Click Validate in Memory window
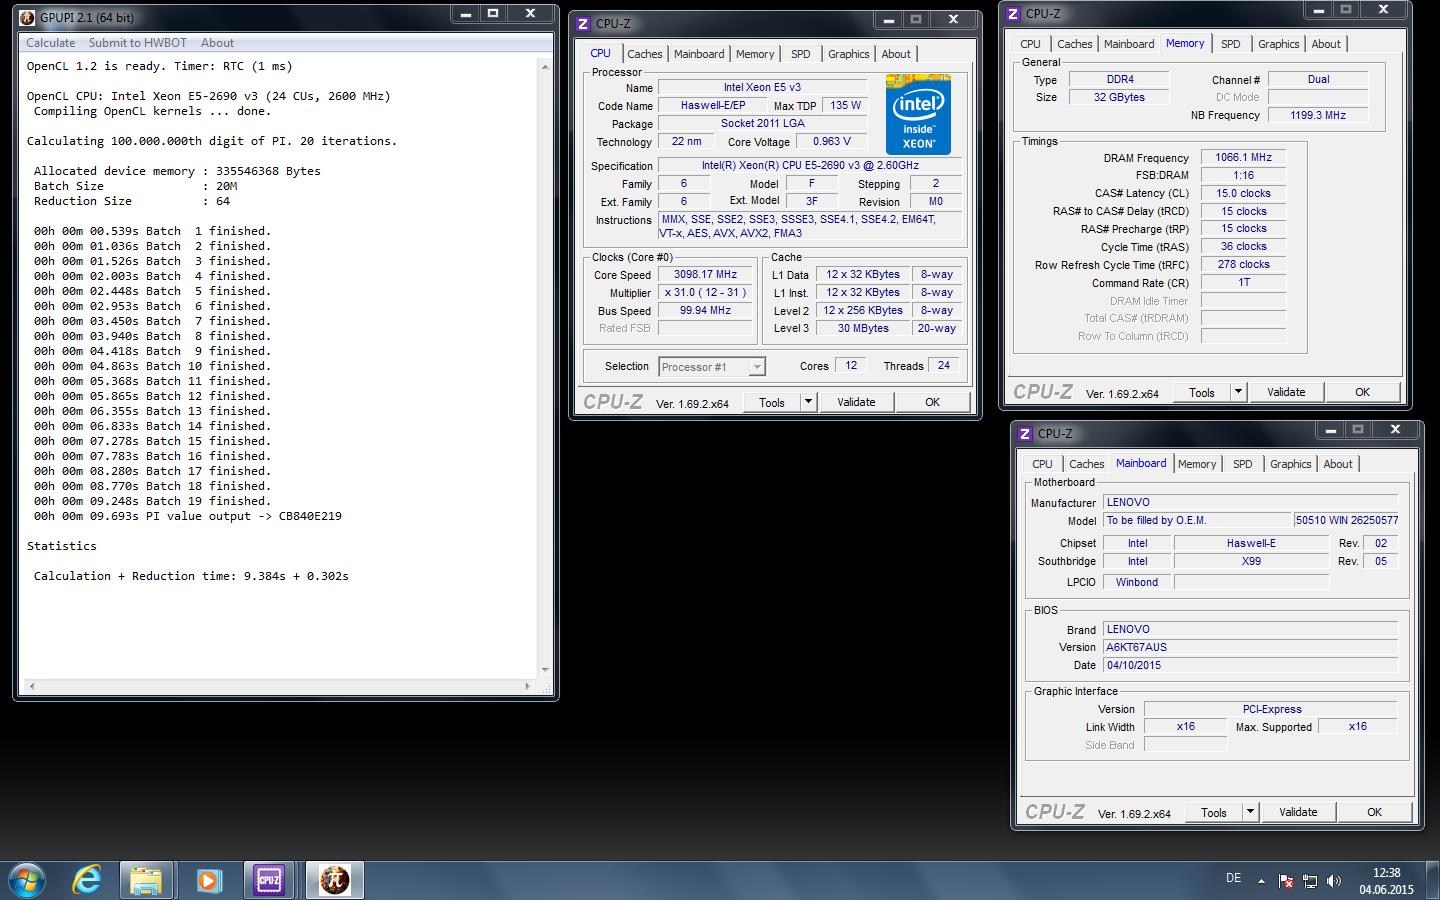The height and width of the screenshot is (900, 1440). [1286, 392]
